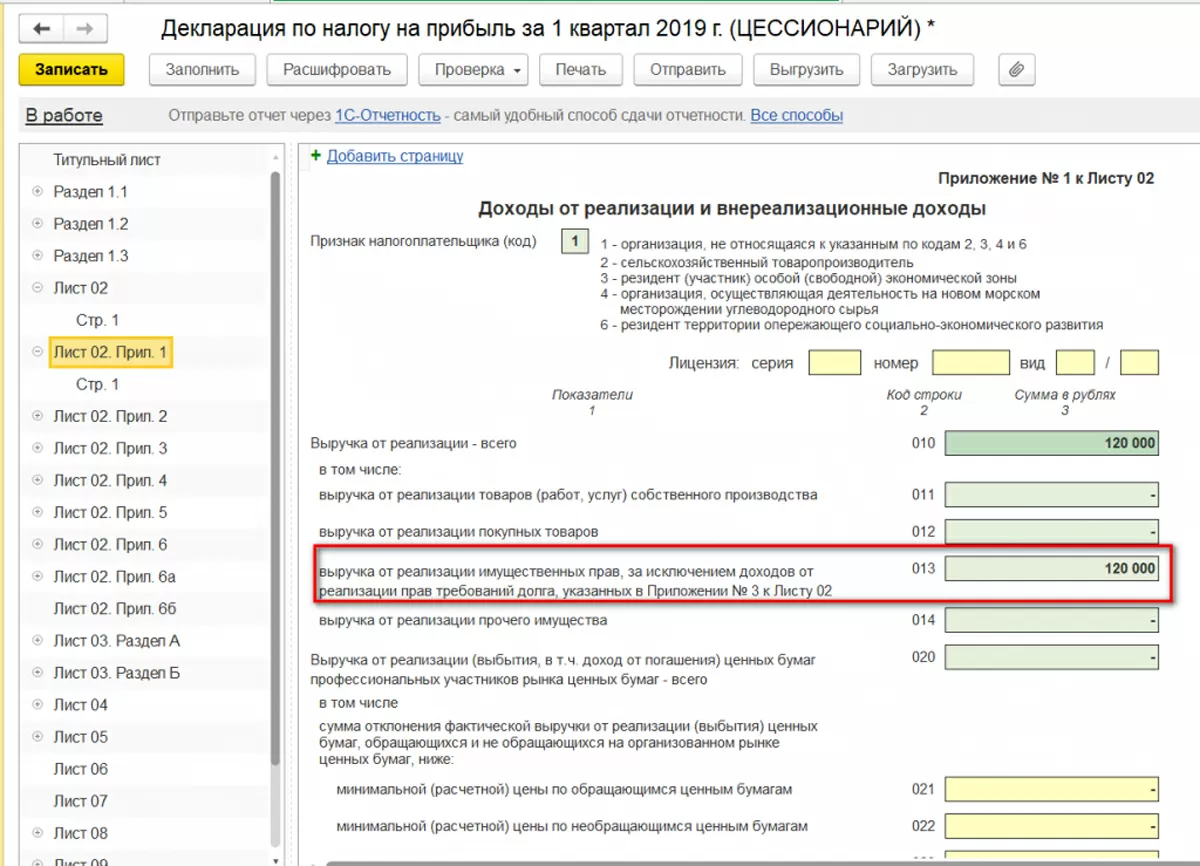Expand Лист 02. Прил. 4 node
Viewport: 1200px width, 866px height.
click(38, 480)
